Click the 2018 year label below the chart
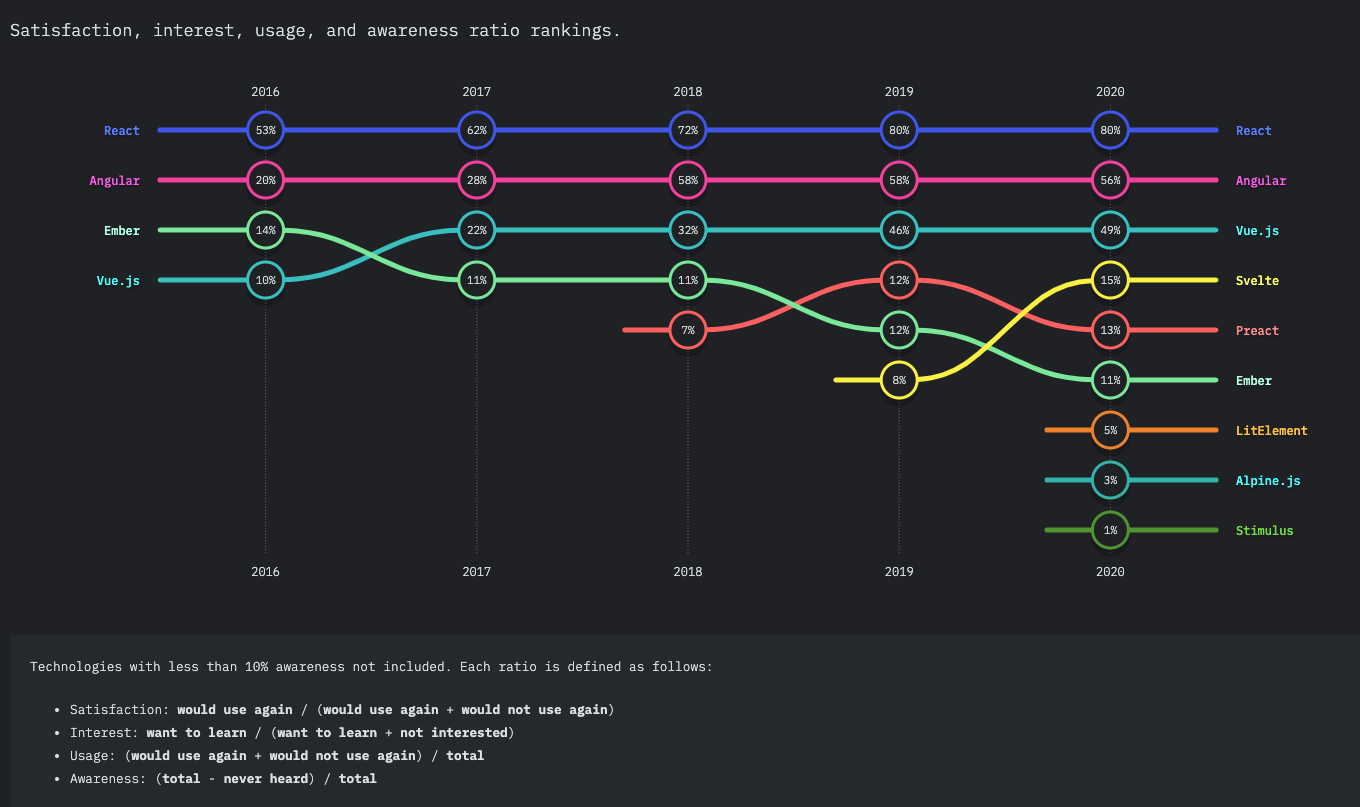This screenshot has width=1360, height=807. point(688,572)
